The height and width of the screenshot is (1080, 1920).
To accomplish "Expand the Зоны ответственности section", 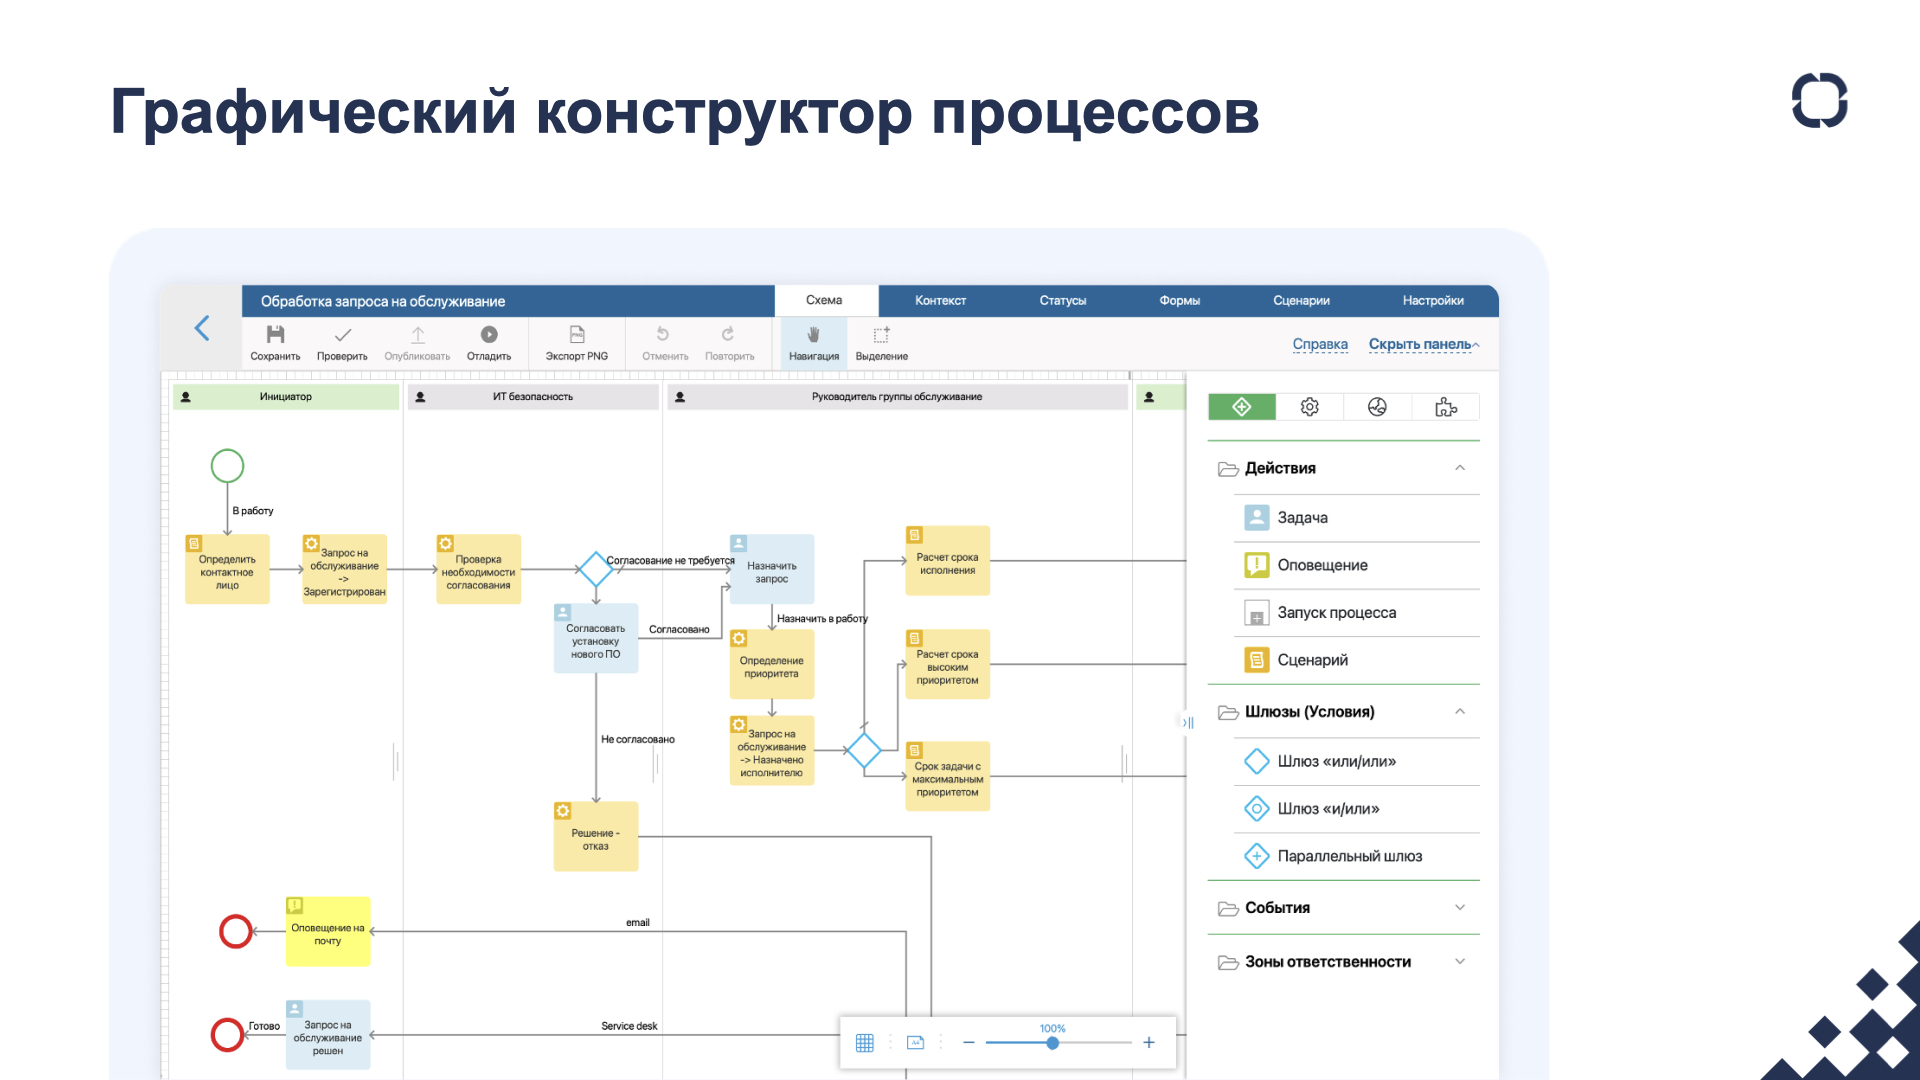I will coord(1459,962).
